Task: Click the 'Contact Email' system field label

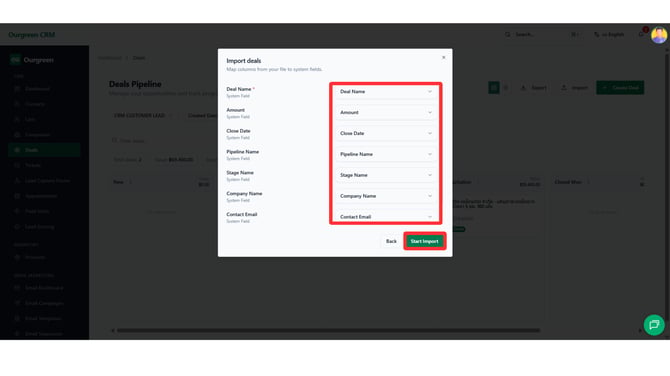Action: (x=241, y=214)
